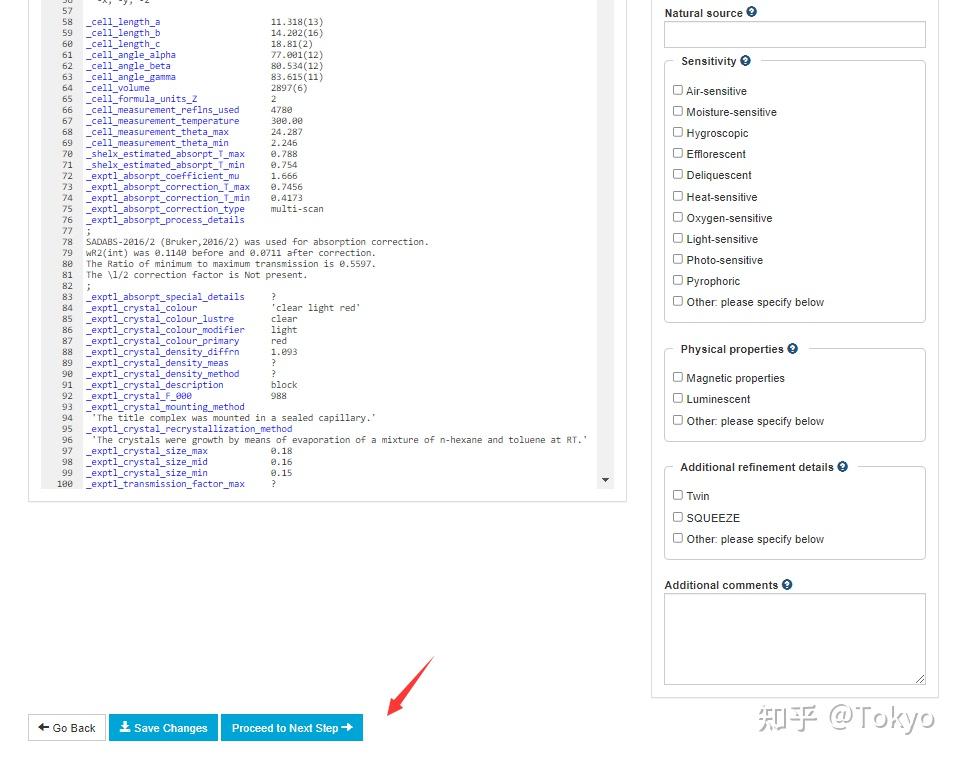Check Other under Additional refinement details

click(678, 538)
